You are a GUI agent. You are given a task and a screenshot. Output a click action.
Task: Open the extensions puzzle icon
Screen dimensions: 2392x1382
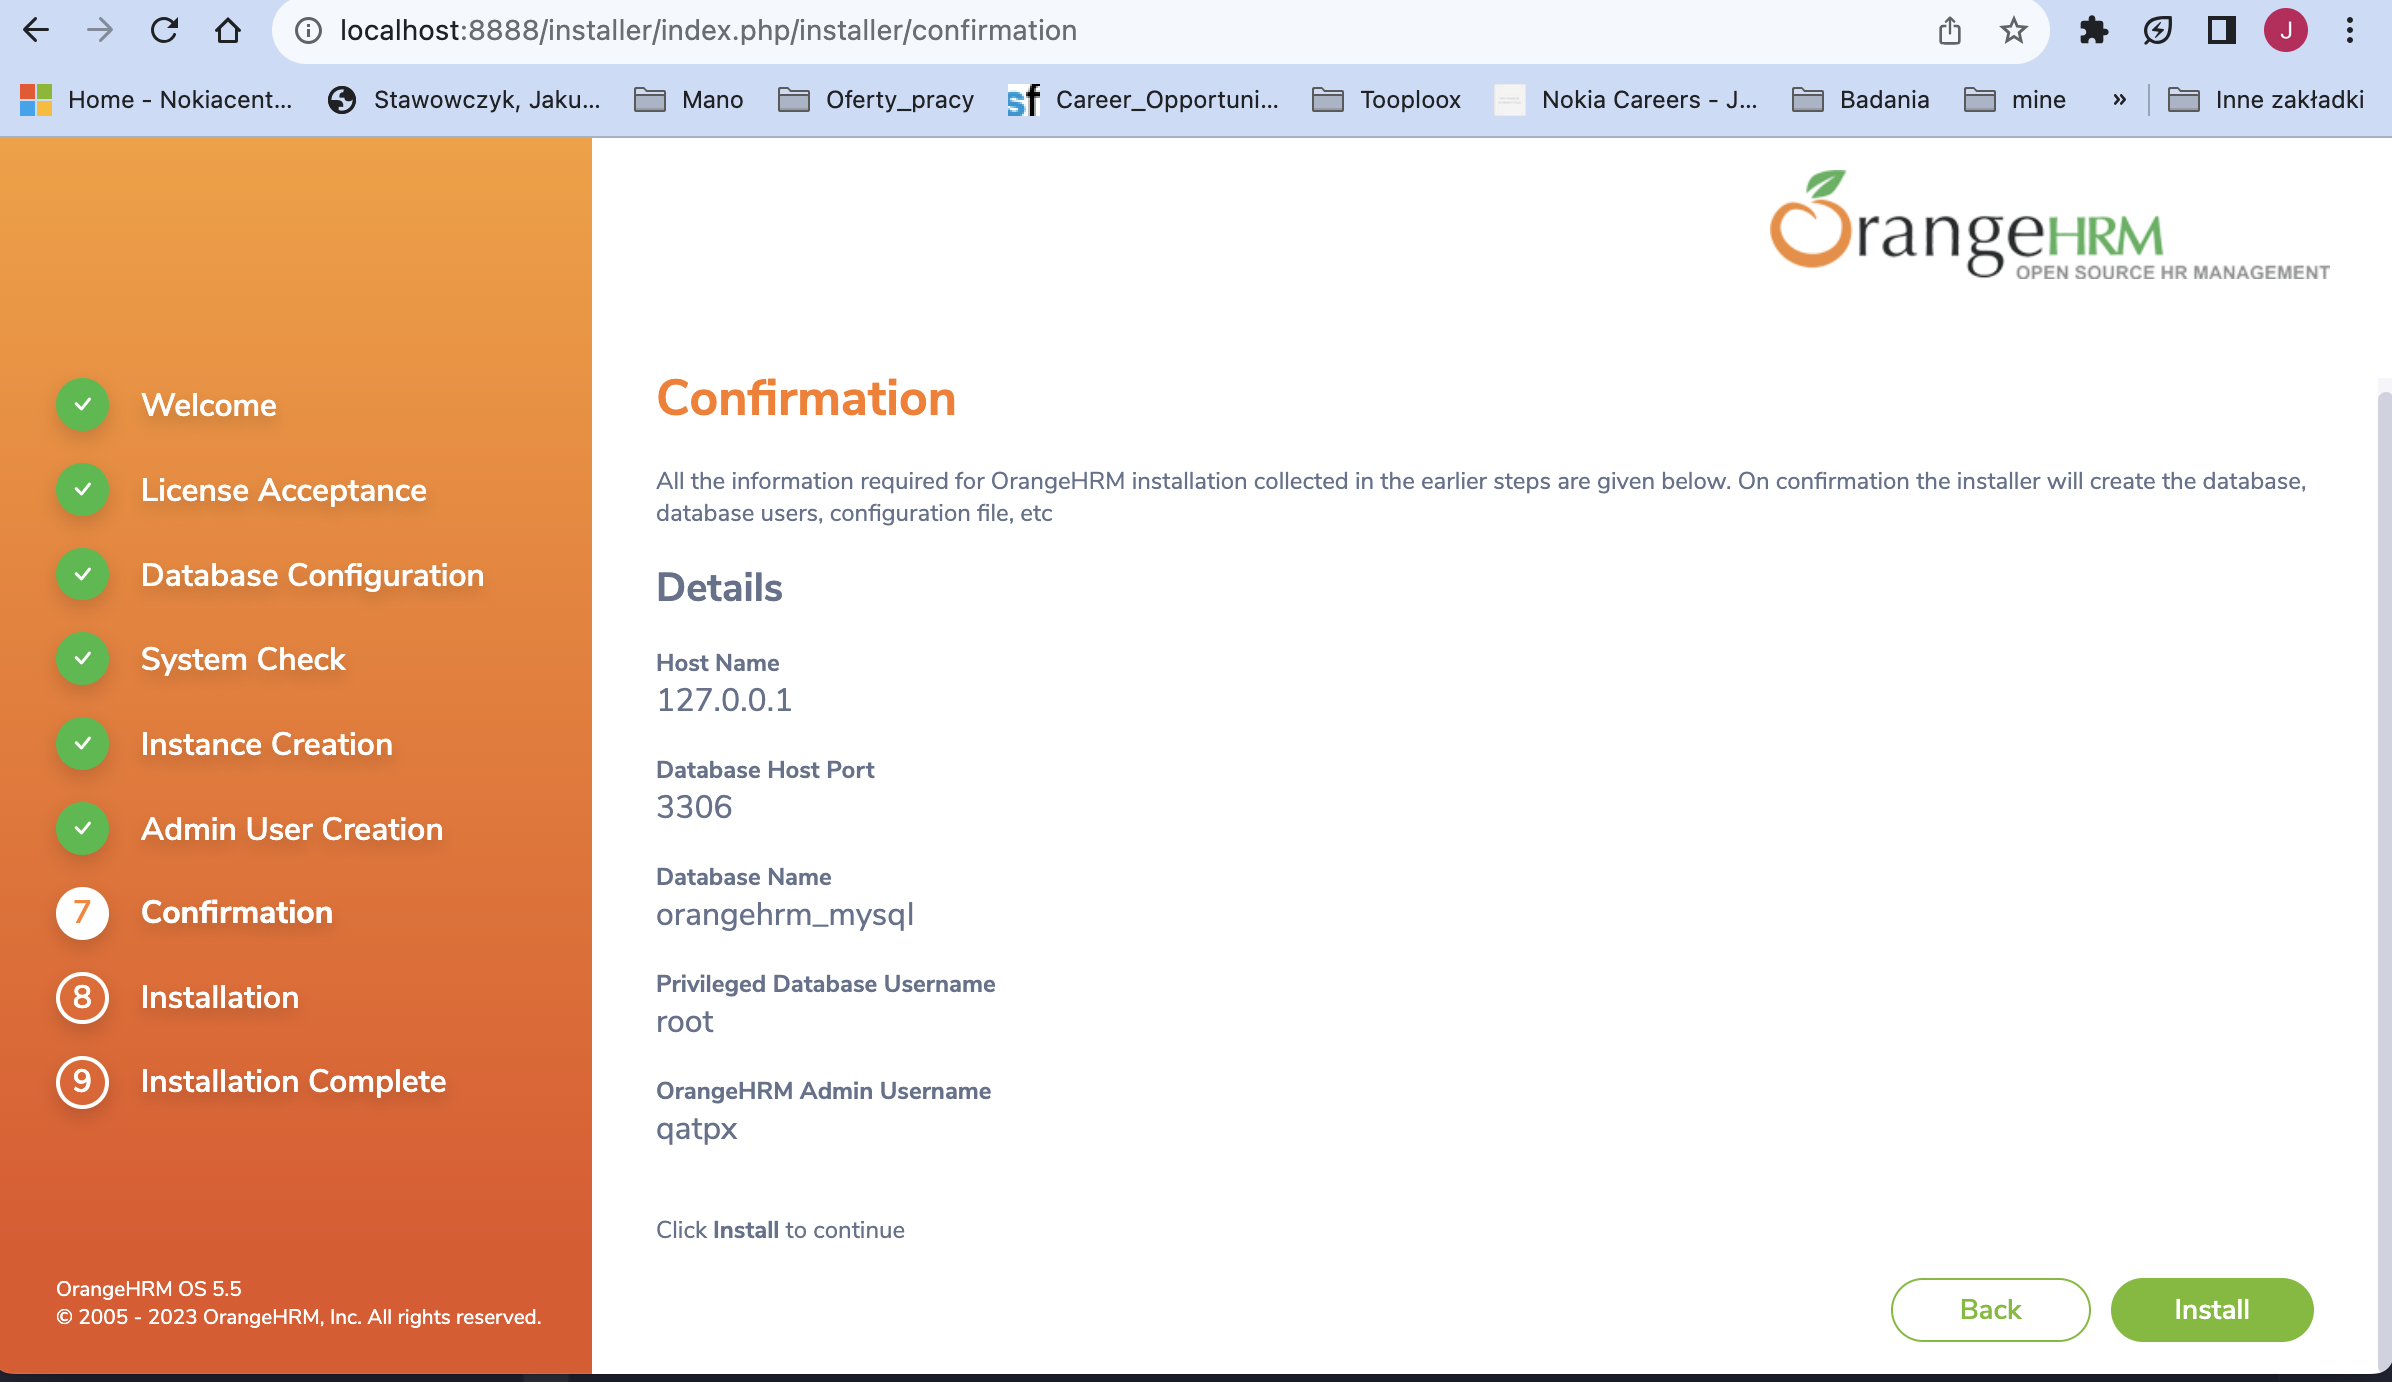tap(2094, 30)
